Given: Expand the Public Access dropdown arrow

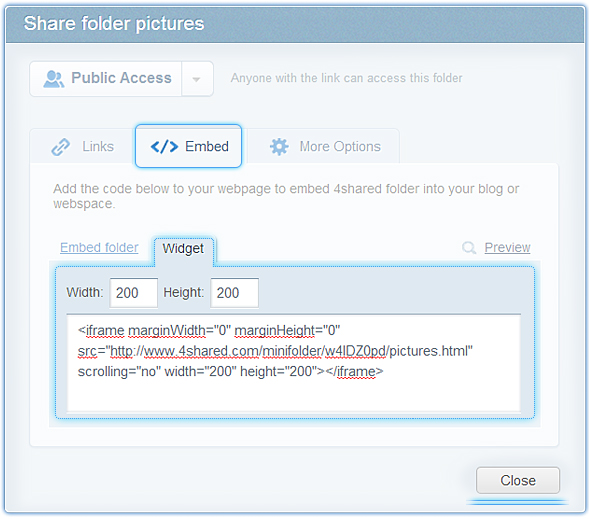Looking at the screenshot, I should click(196, 79).
